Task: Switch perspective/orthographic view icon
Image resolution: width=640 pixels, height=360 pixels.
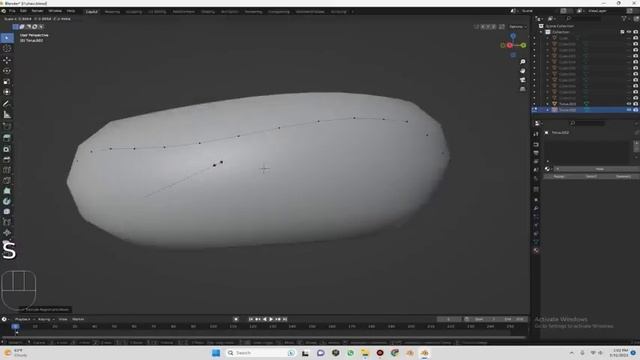Action: point(523,89)
